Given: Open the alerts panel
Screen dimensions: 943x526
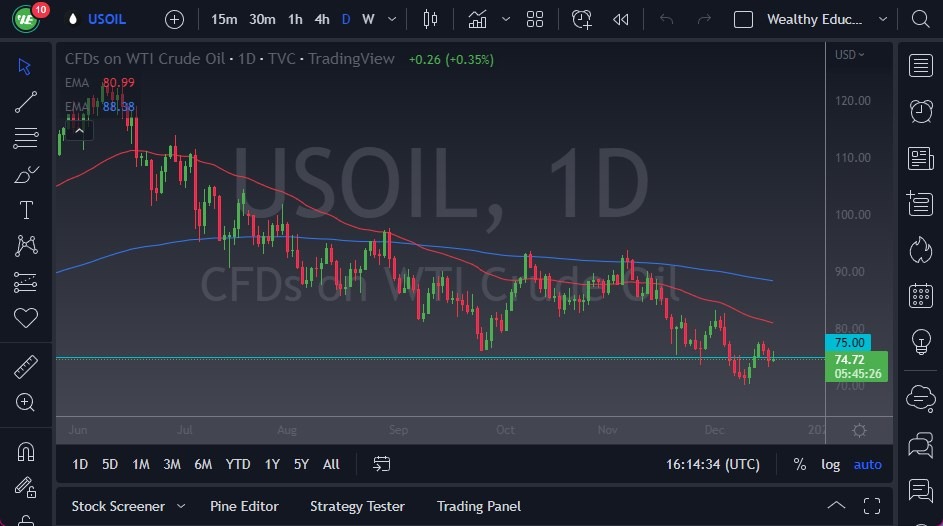Looking at the screenshot, I should (921, 111).
